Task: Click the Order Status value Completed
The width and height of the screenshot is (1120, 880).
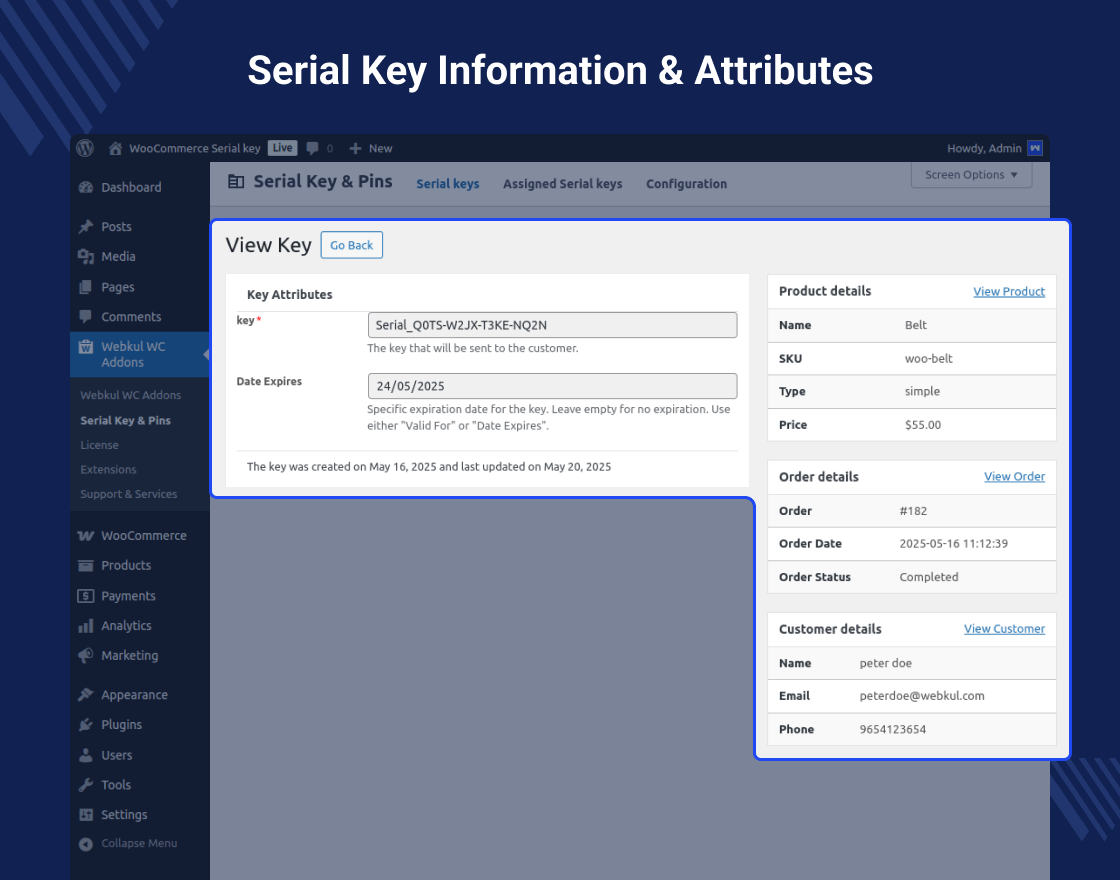Action: 929,577
